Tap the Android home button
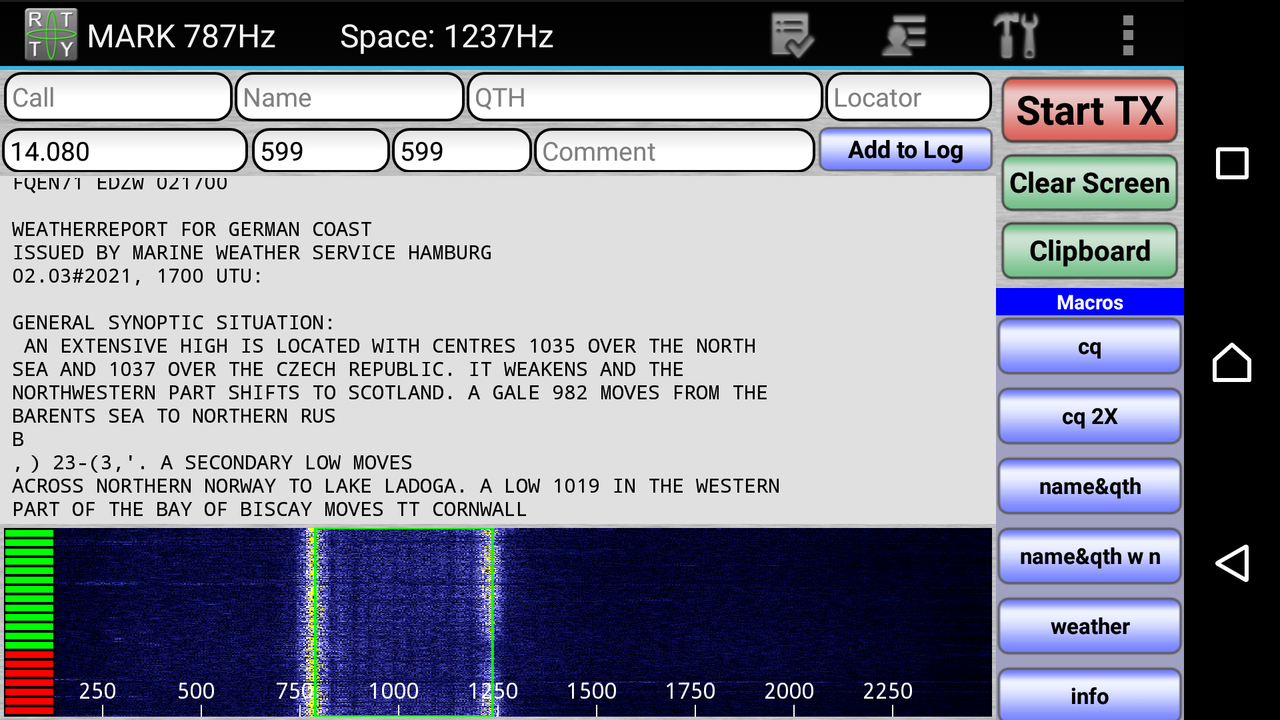The height and width of the screenshot is (720, 1280). pos(1232,362)
